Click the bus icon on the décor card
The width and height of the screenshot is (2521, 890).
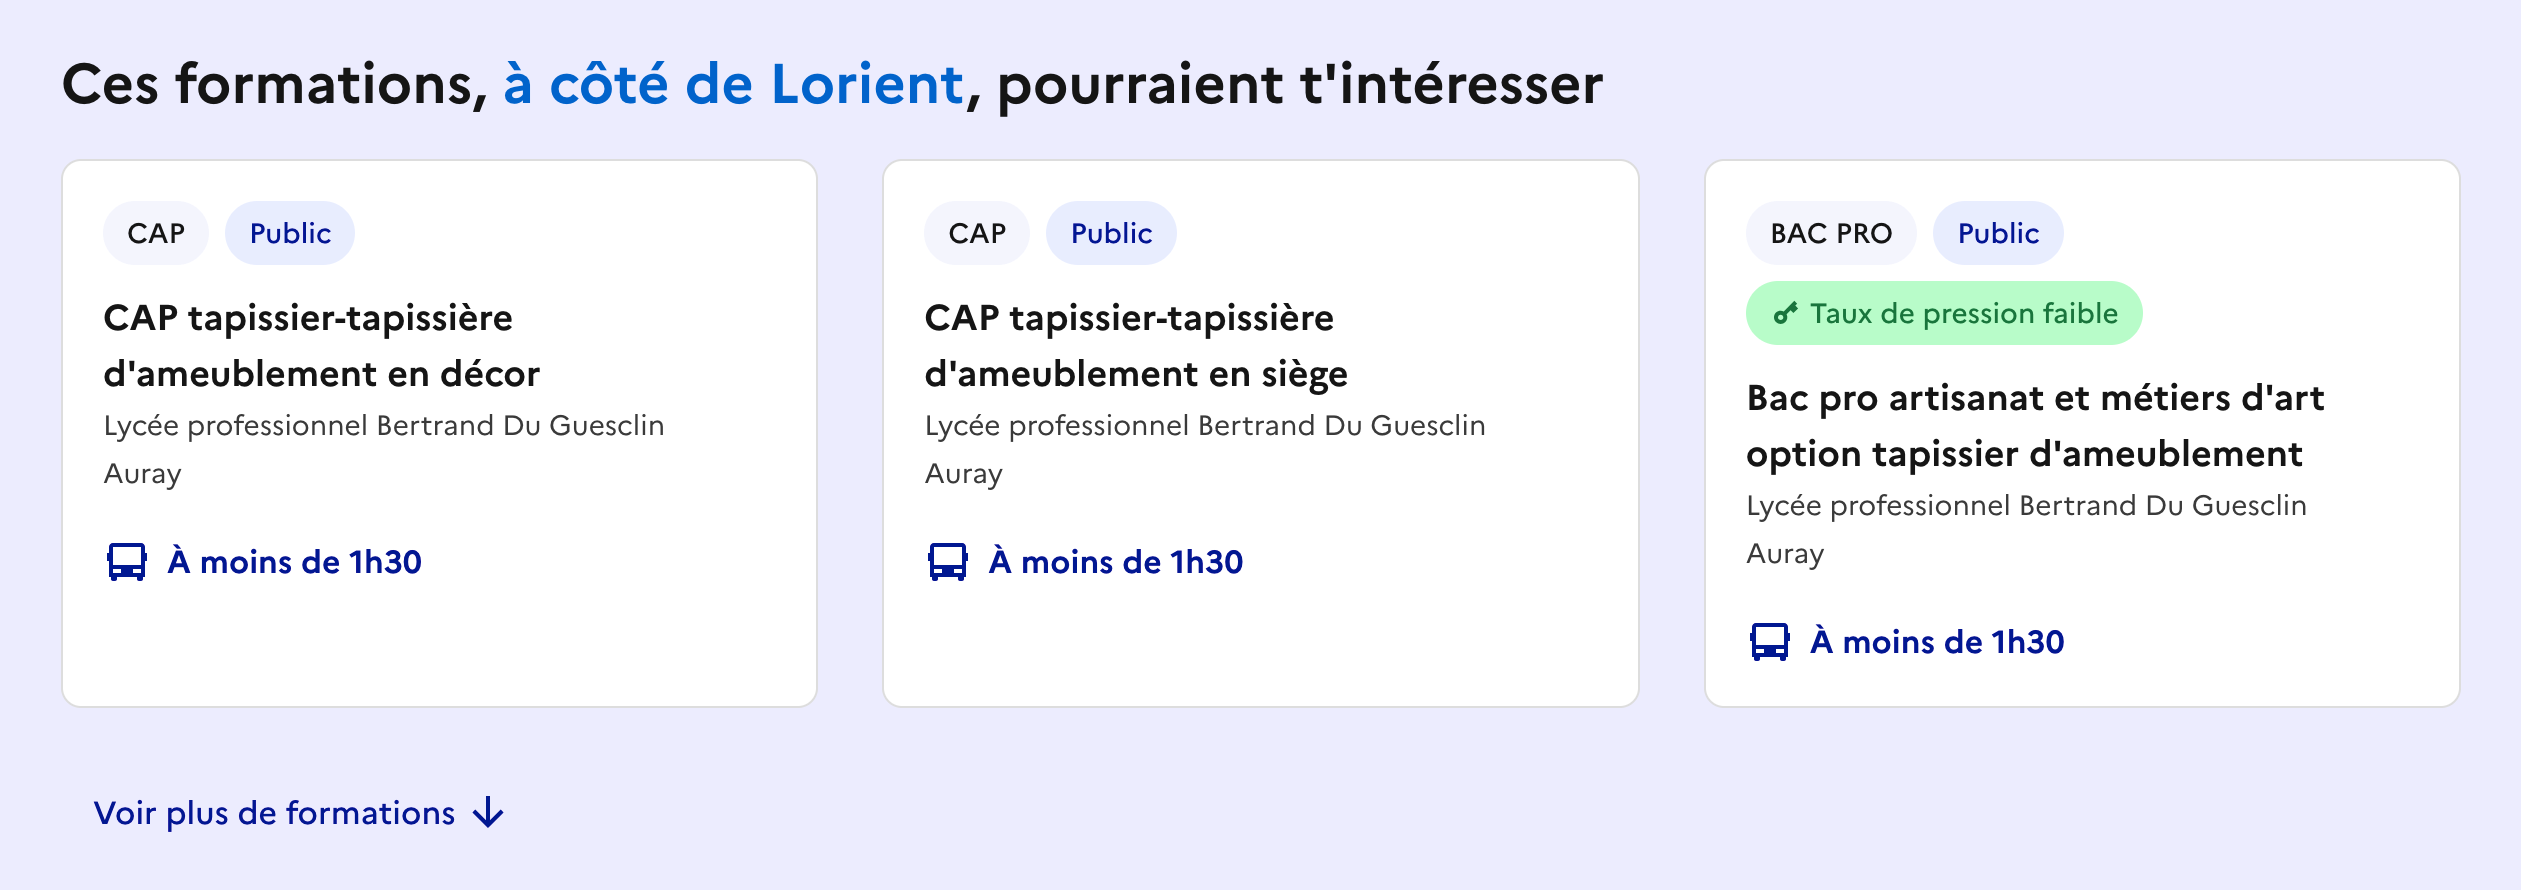coord(127,562)
